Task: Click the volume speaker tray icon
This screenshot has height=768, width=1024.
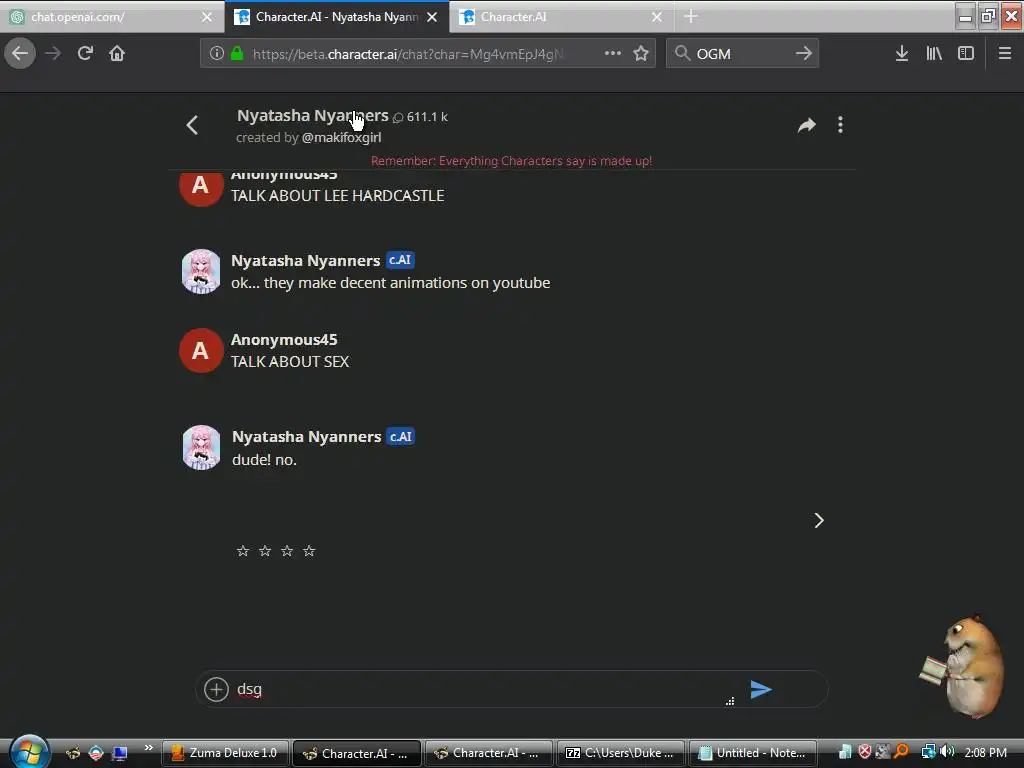Action: pyautogui.click(x=947, y=752)
